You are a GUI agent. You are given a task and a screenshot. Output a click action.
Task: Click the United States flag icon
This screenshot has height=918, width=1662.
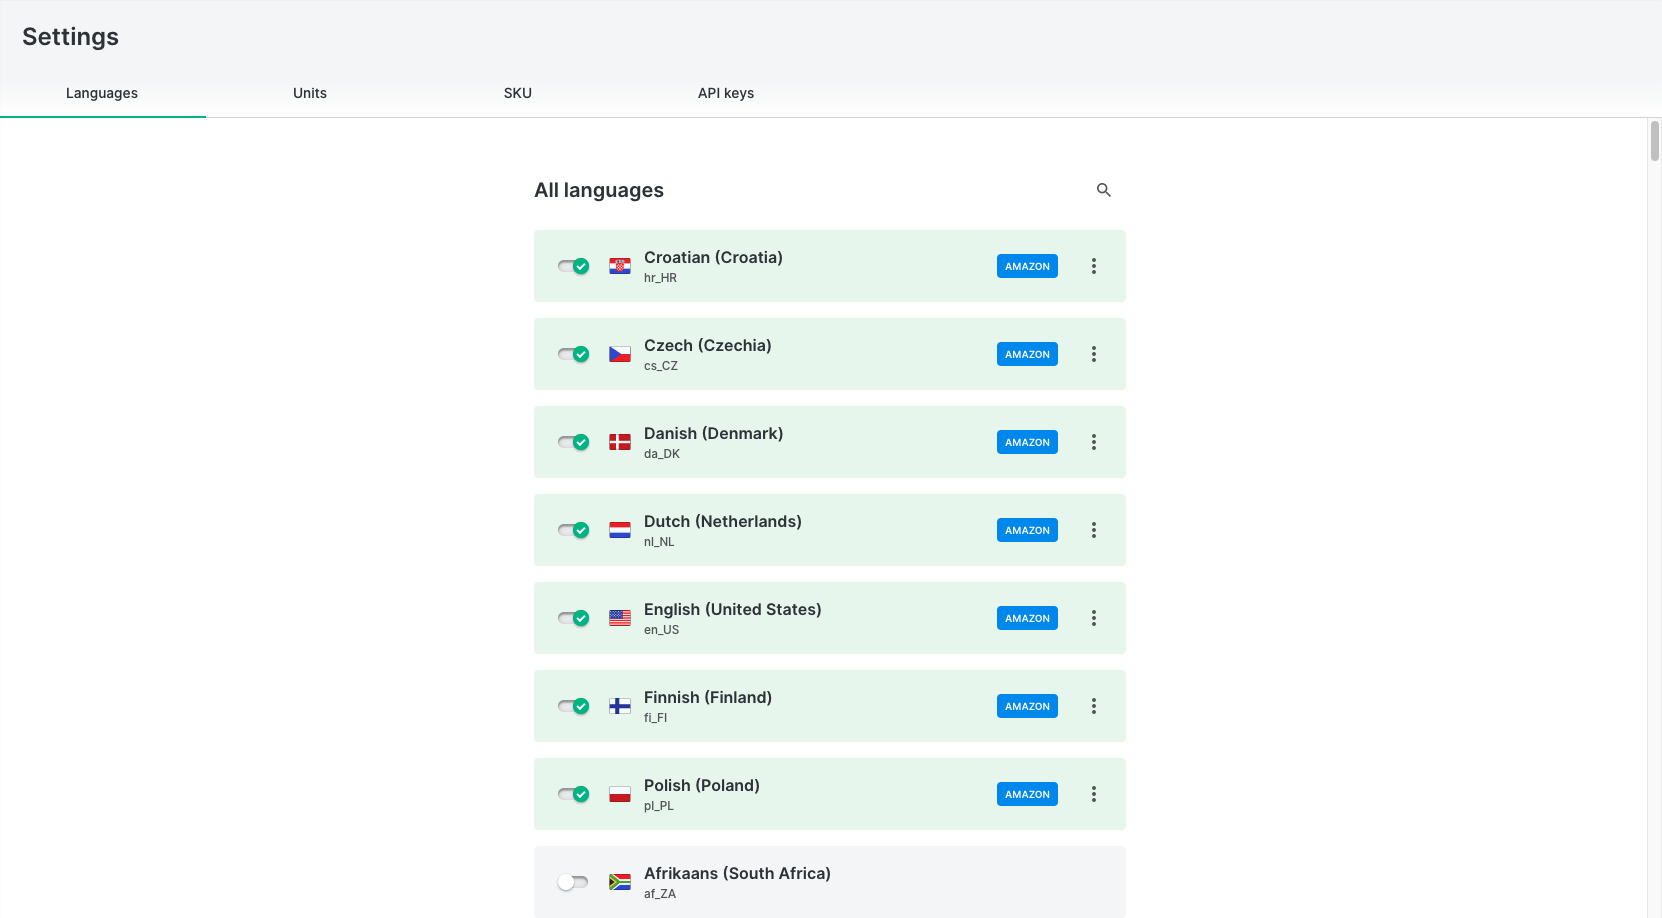click(x=620, y=618)
